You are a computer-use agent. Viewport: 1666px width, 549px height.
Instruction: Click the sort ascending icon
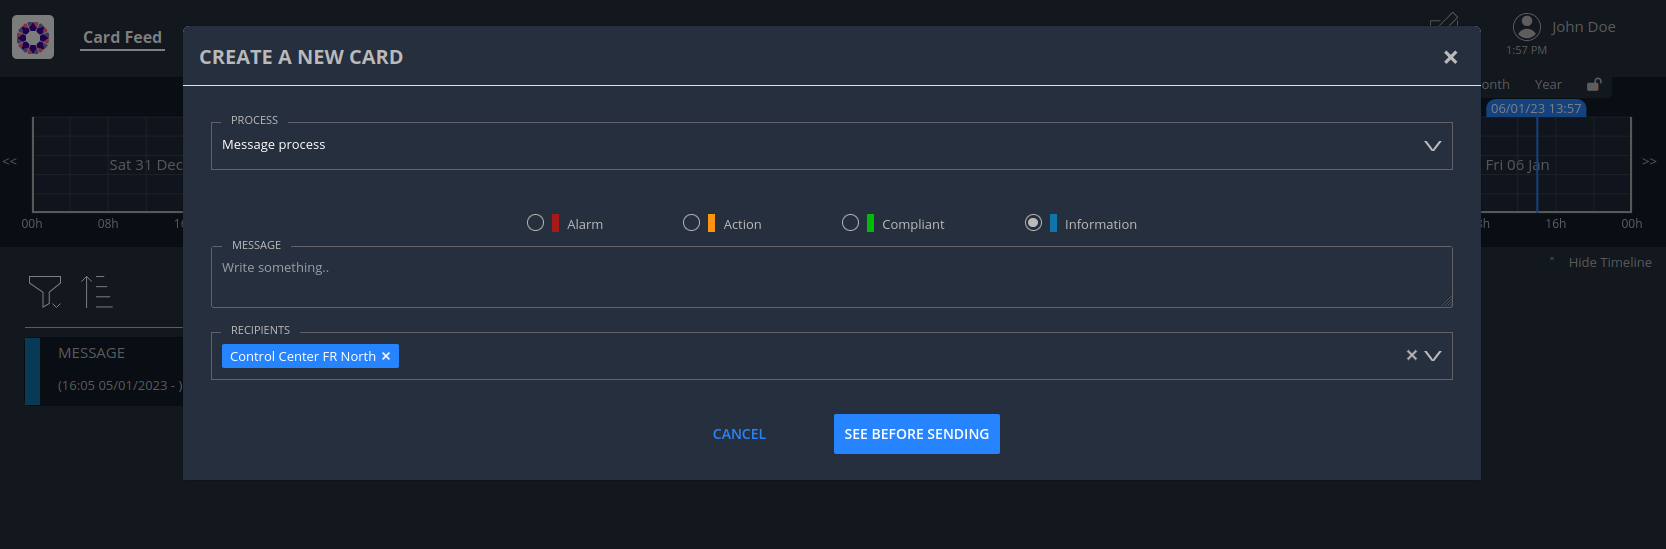click(x=96, y=291)
